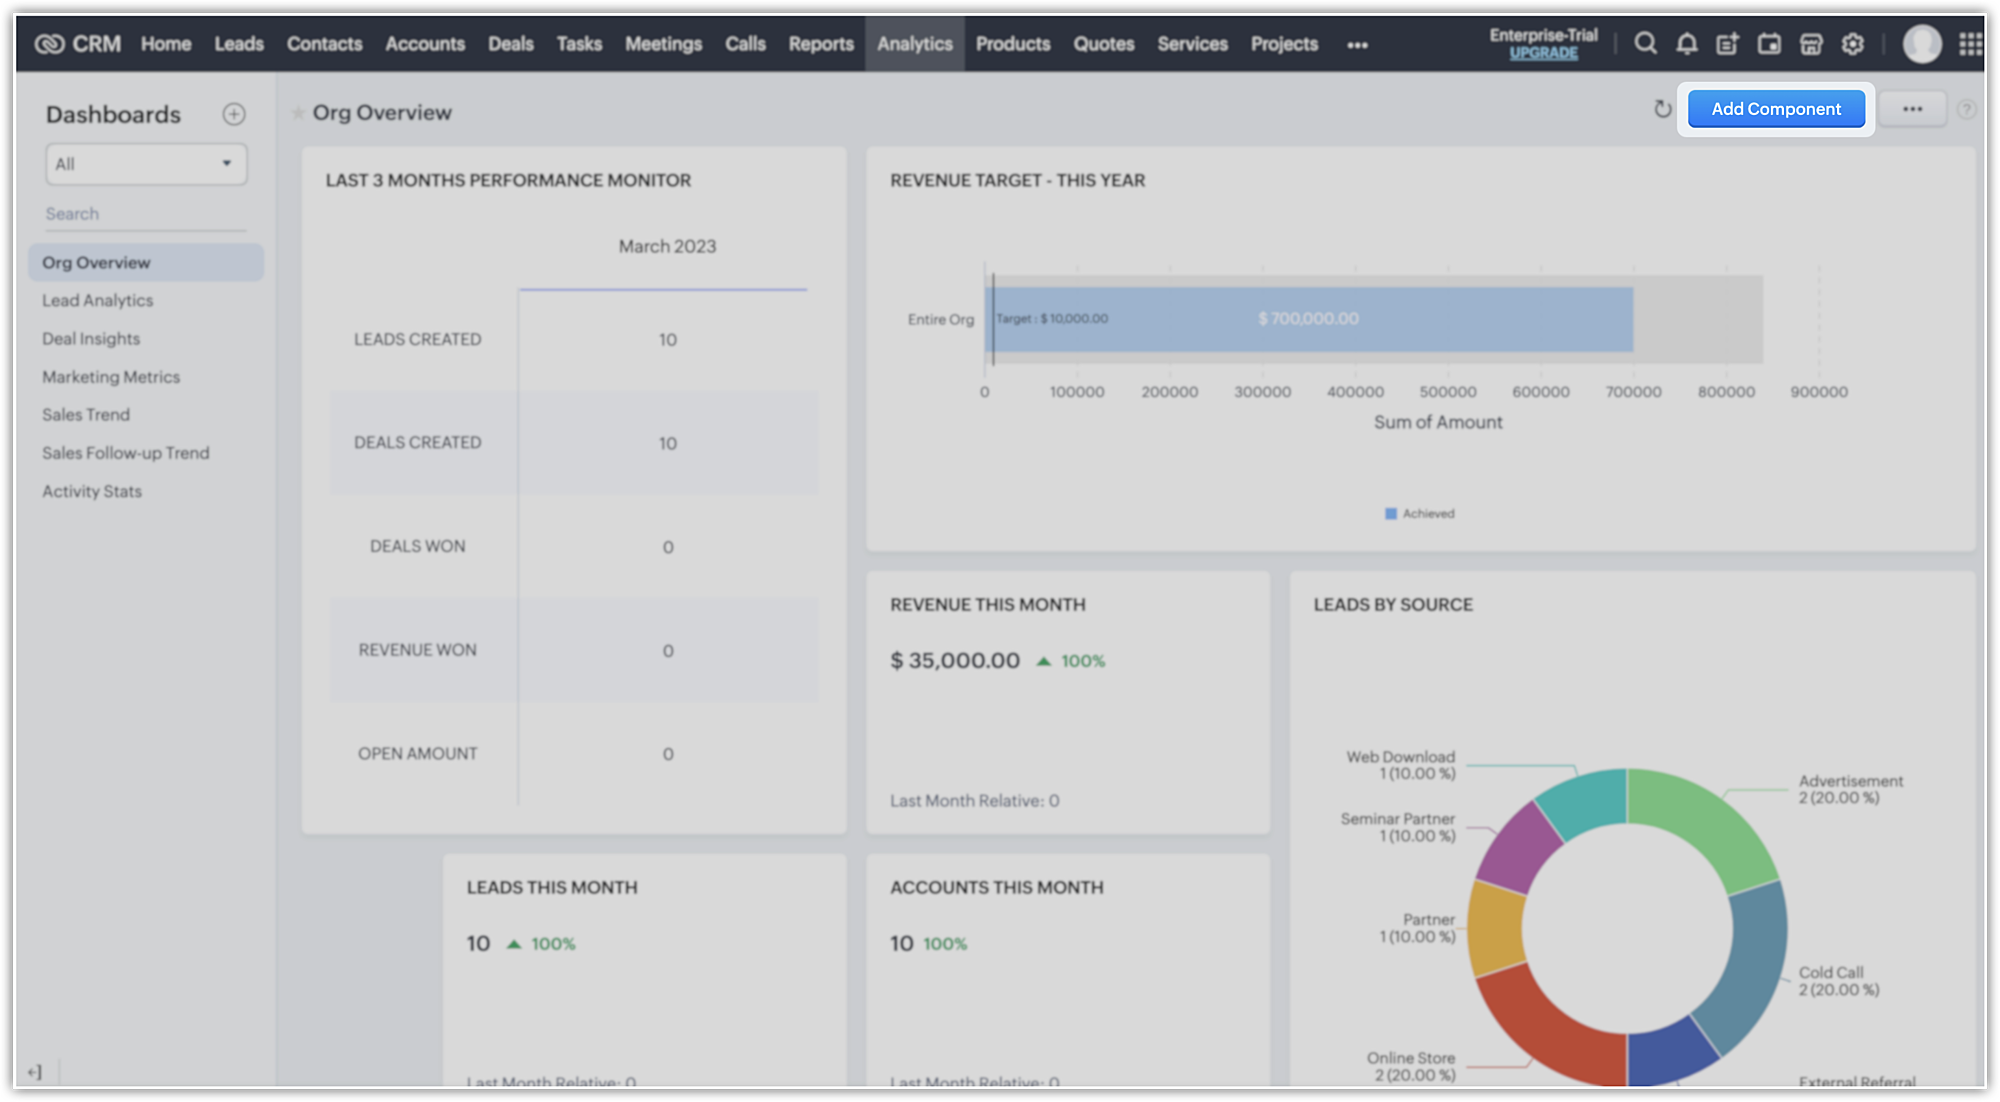Star the Org Overview dashboard
This screenshot has height=1102, width=2000.
[298, 113]
